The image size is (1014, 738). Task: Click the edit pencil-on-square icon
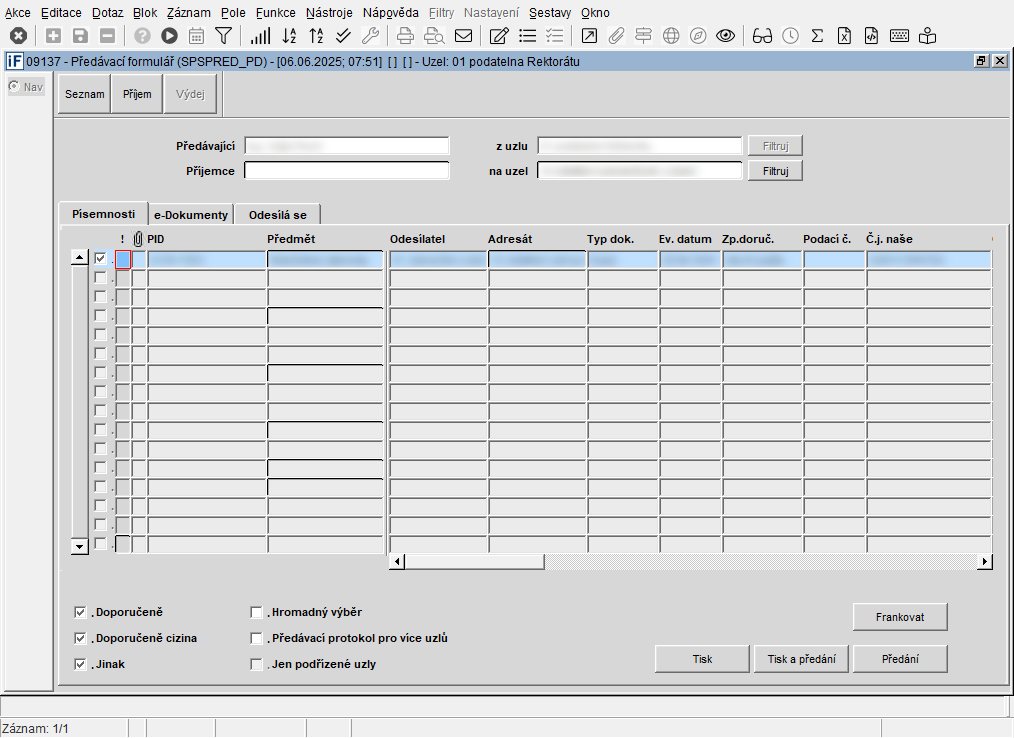coord(499,36)
